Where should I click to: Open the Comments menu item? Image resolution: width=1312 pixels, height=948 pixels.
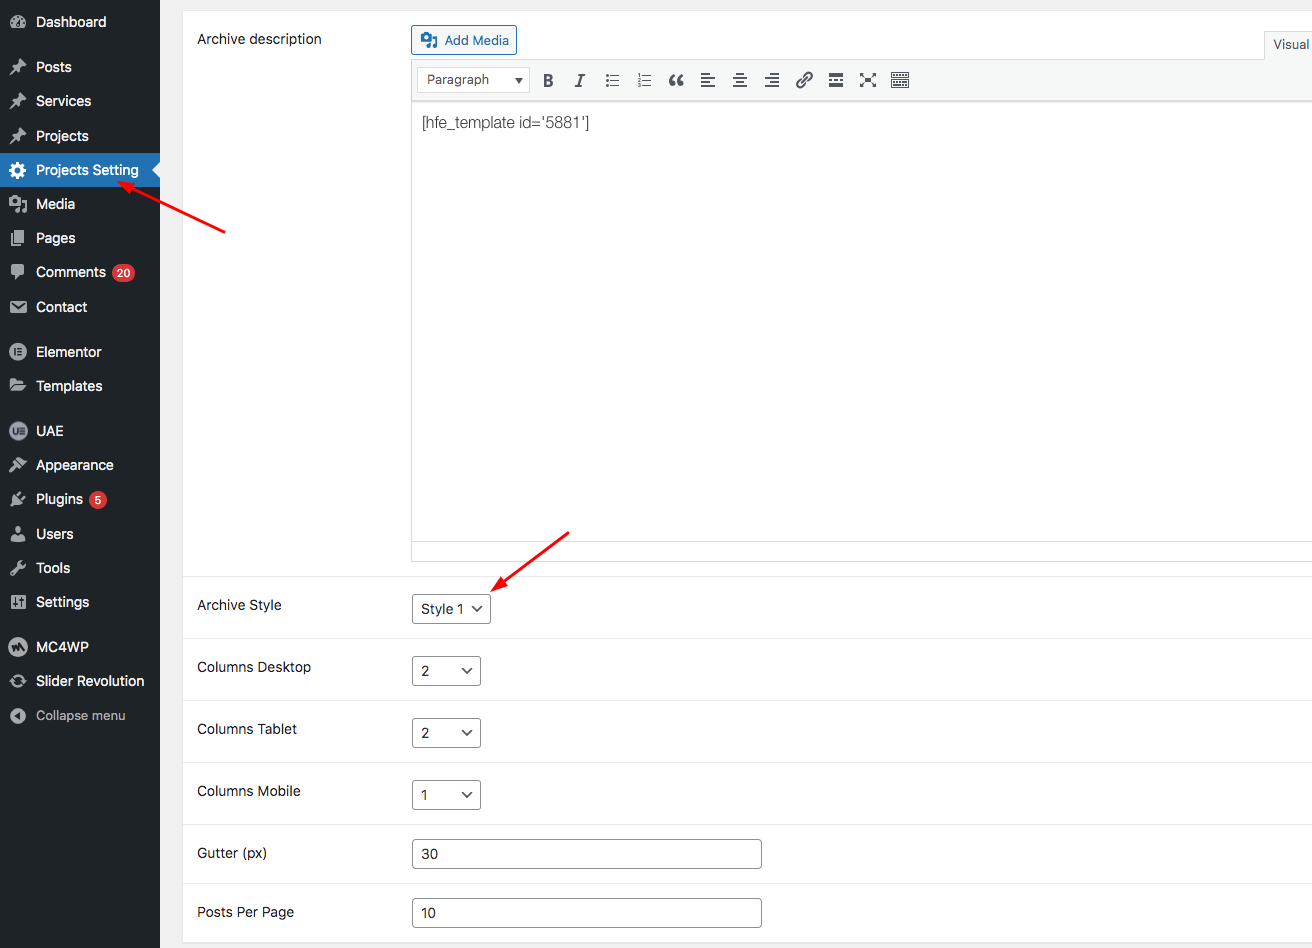tap(80, 272)
